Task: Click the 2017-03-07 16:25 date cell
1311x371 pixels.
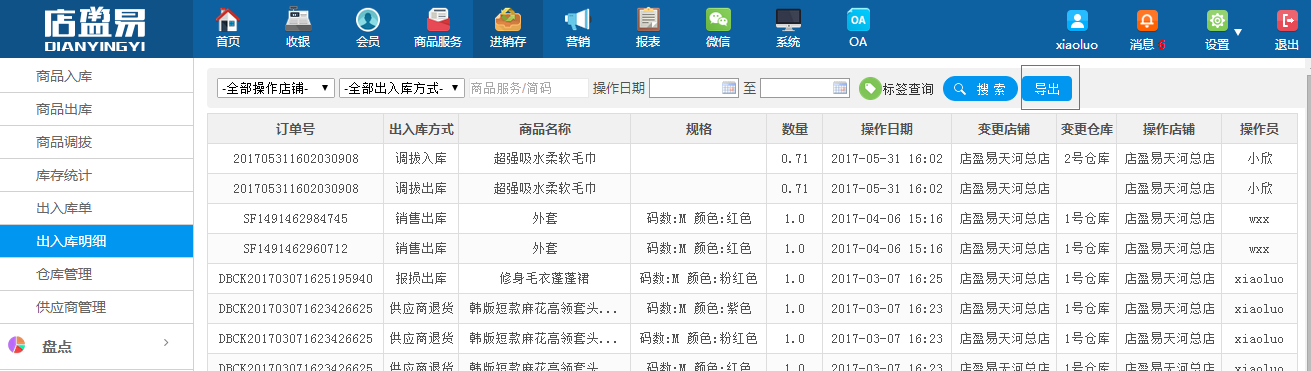Action: pyautogui.click(x=886, y=279)
